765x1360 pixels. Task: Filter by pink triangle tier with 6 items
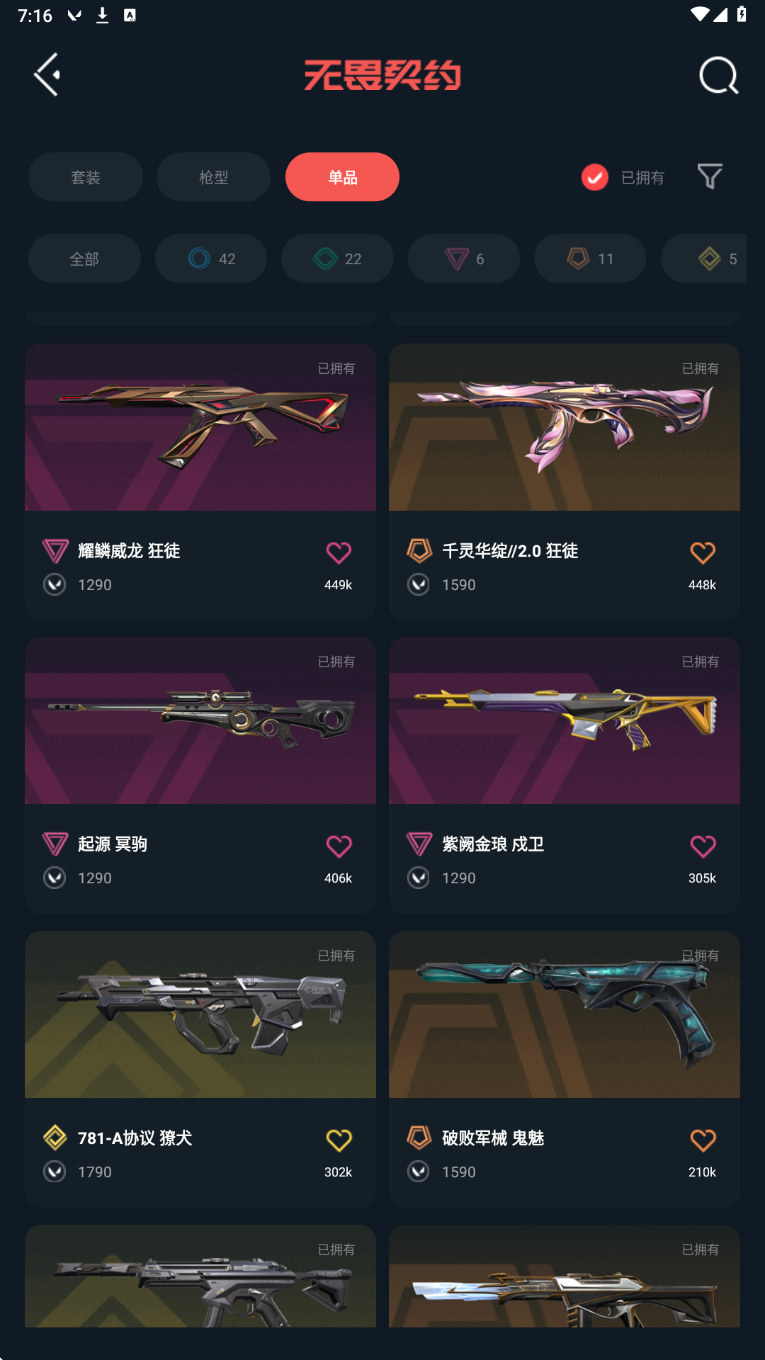[464, 259]
